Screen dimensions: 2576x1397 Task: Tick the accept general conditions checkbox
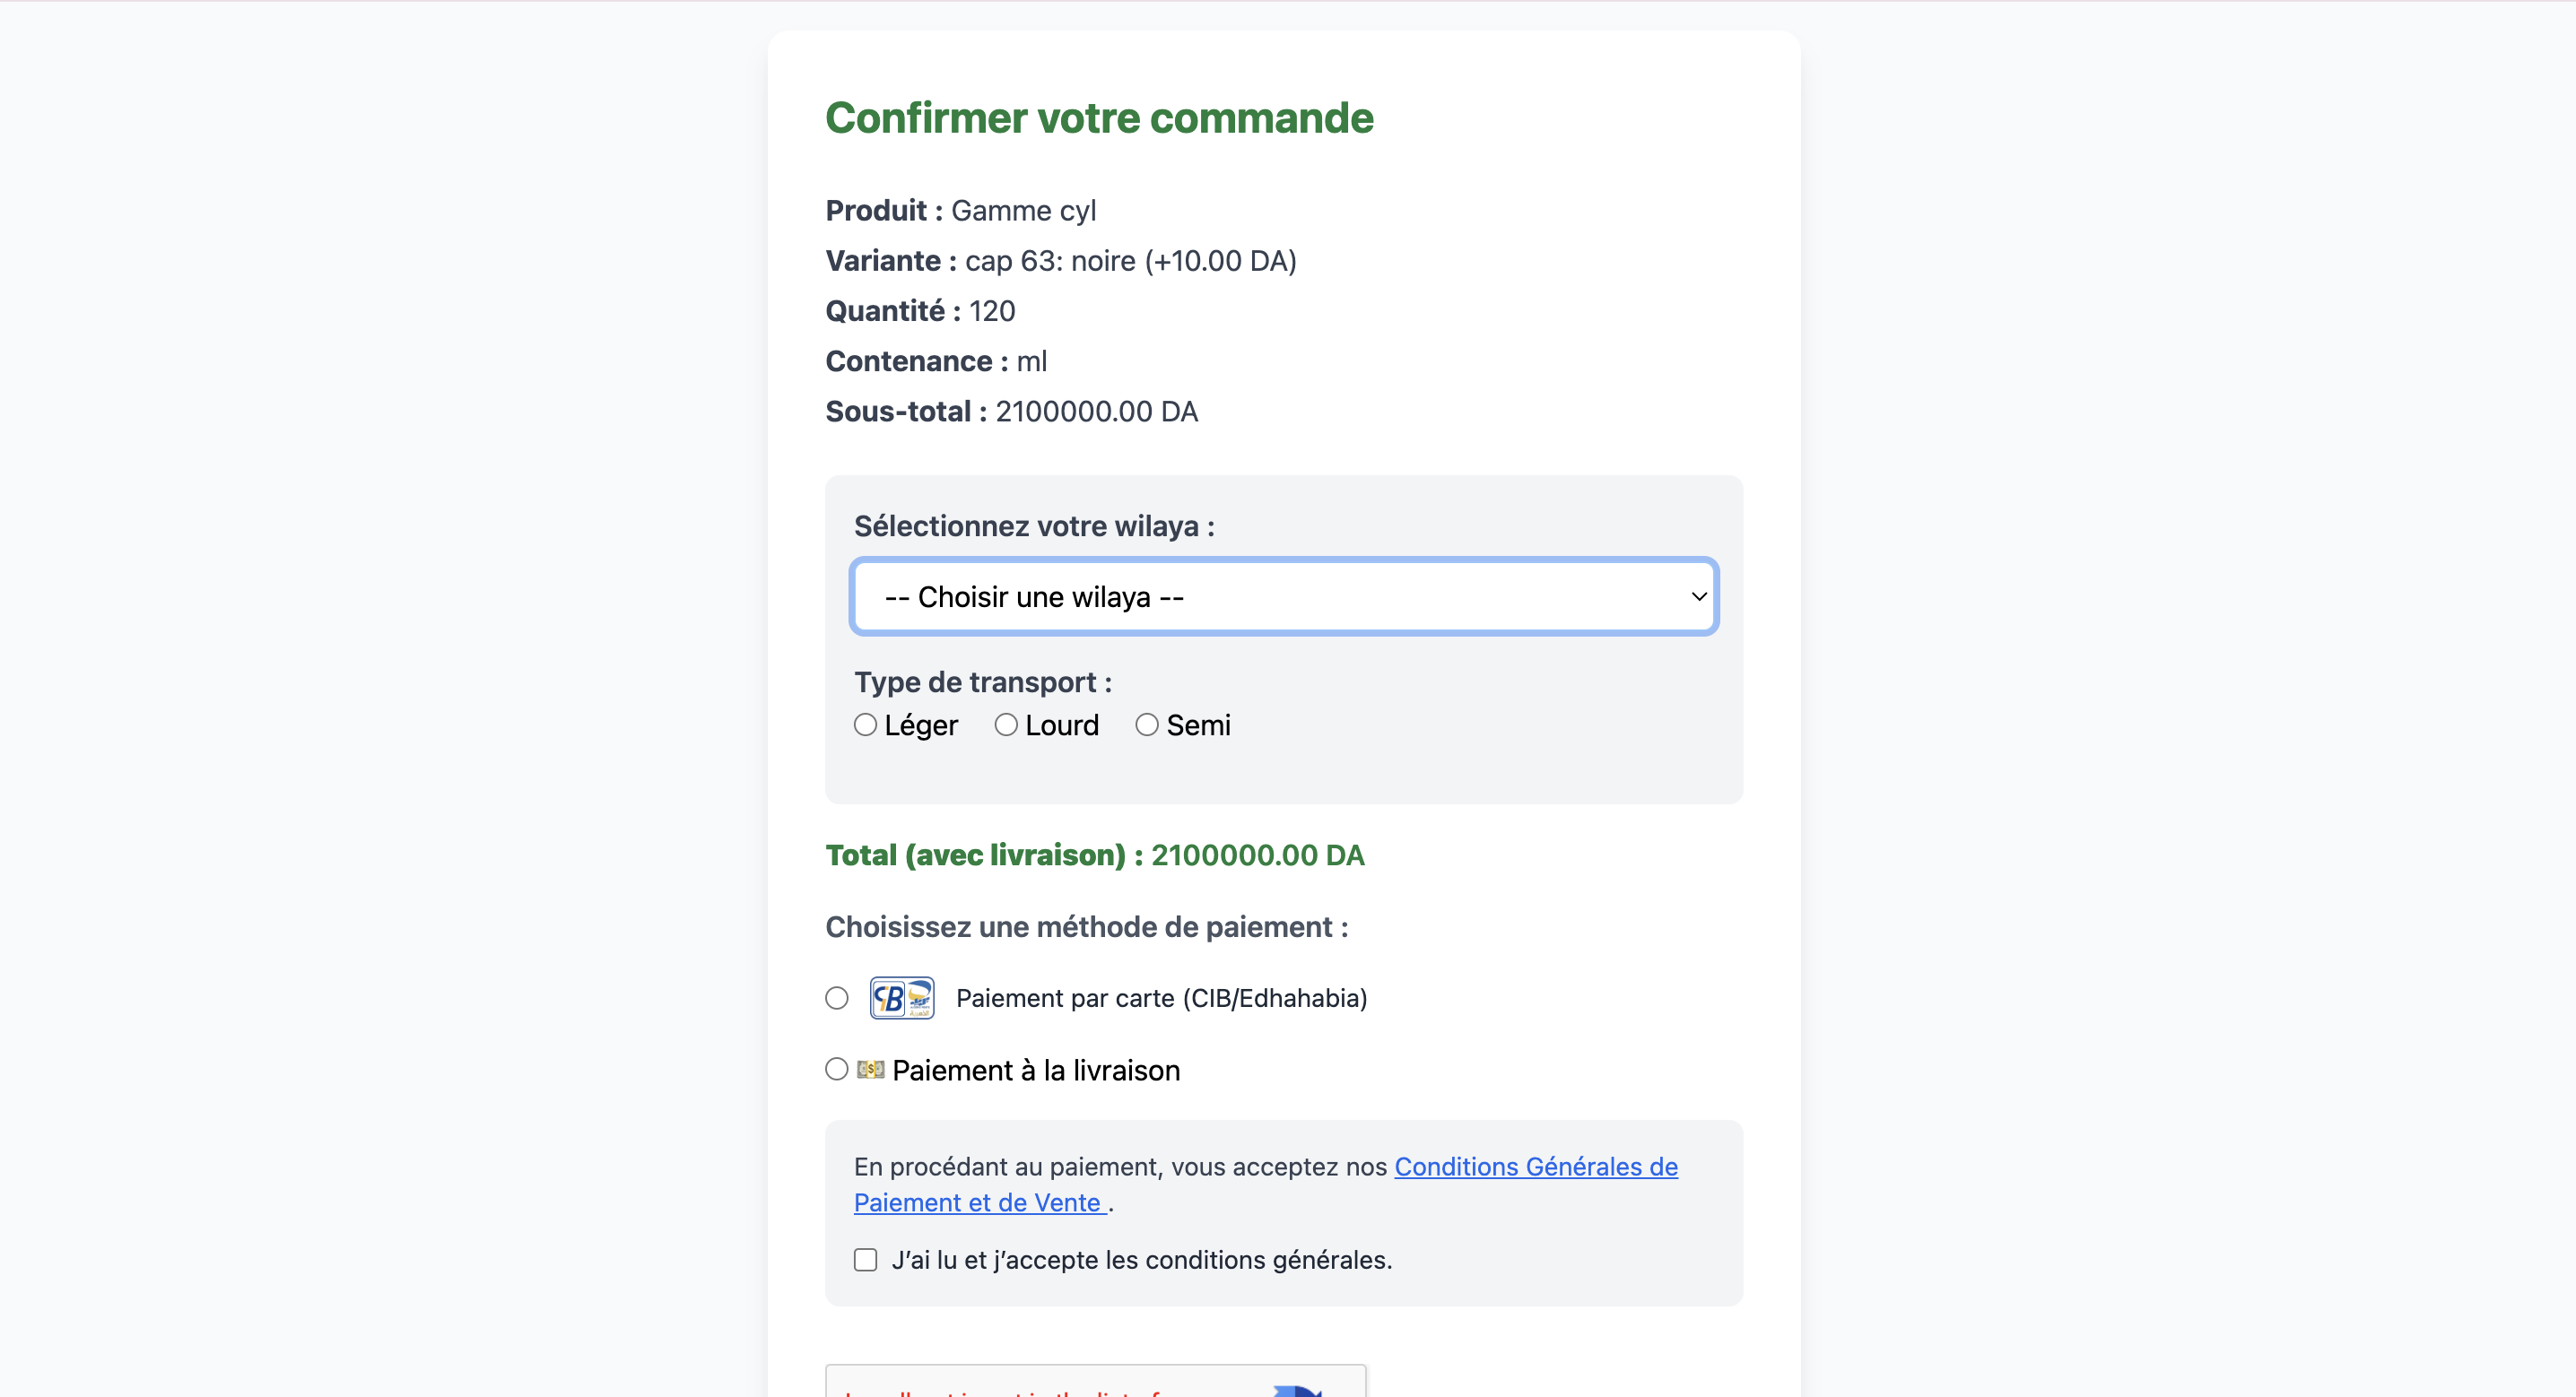click(866, 1259)
